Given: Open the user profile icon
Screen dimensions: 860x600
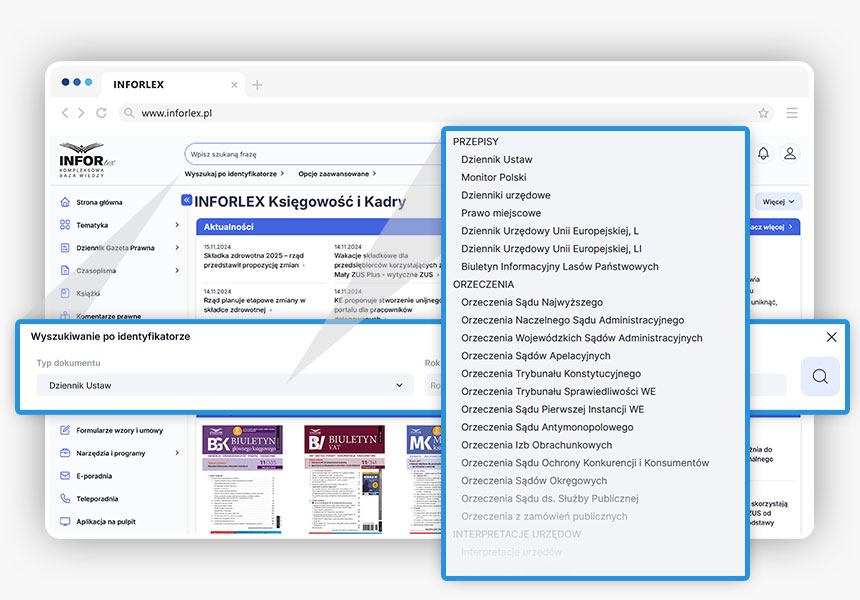Looking at the screenshot, I should 790,153.
